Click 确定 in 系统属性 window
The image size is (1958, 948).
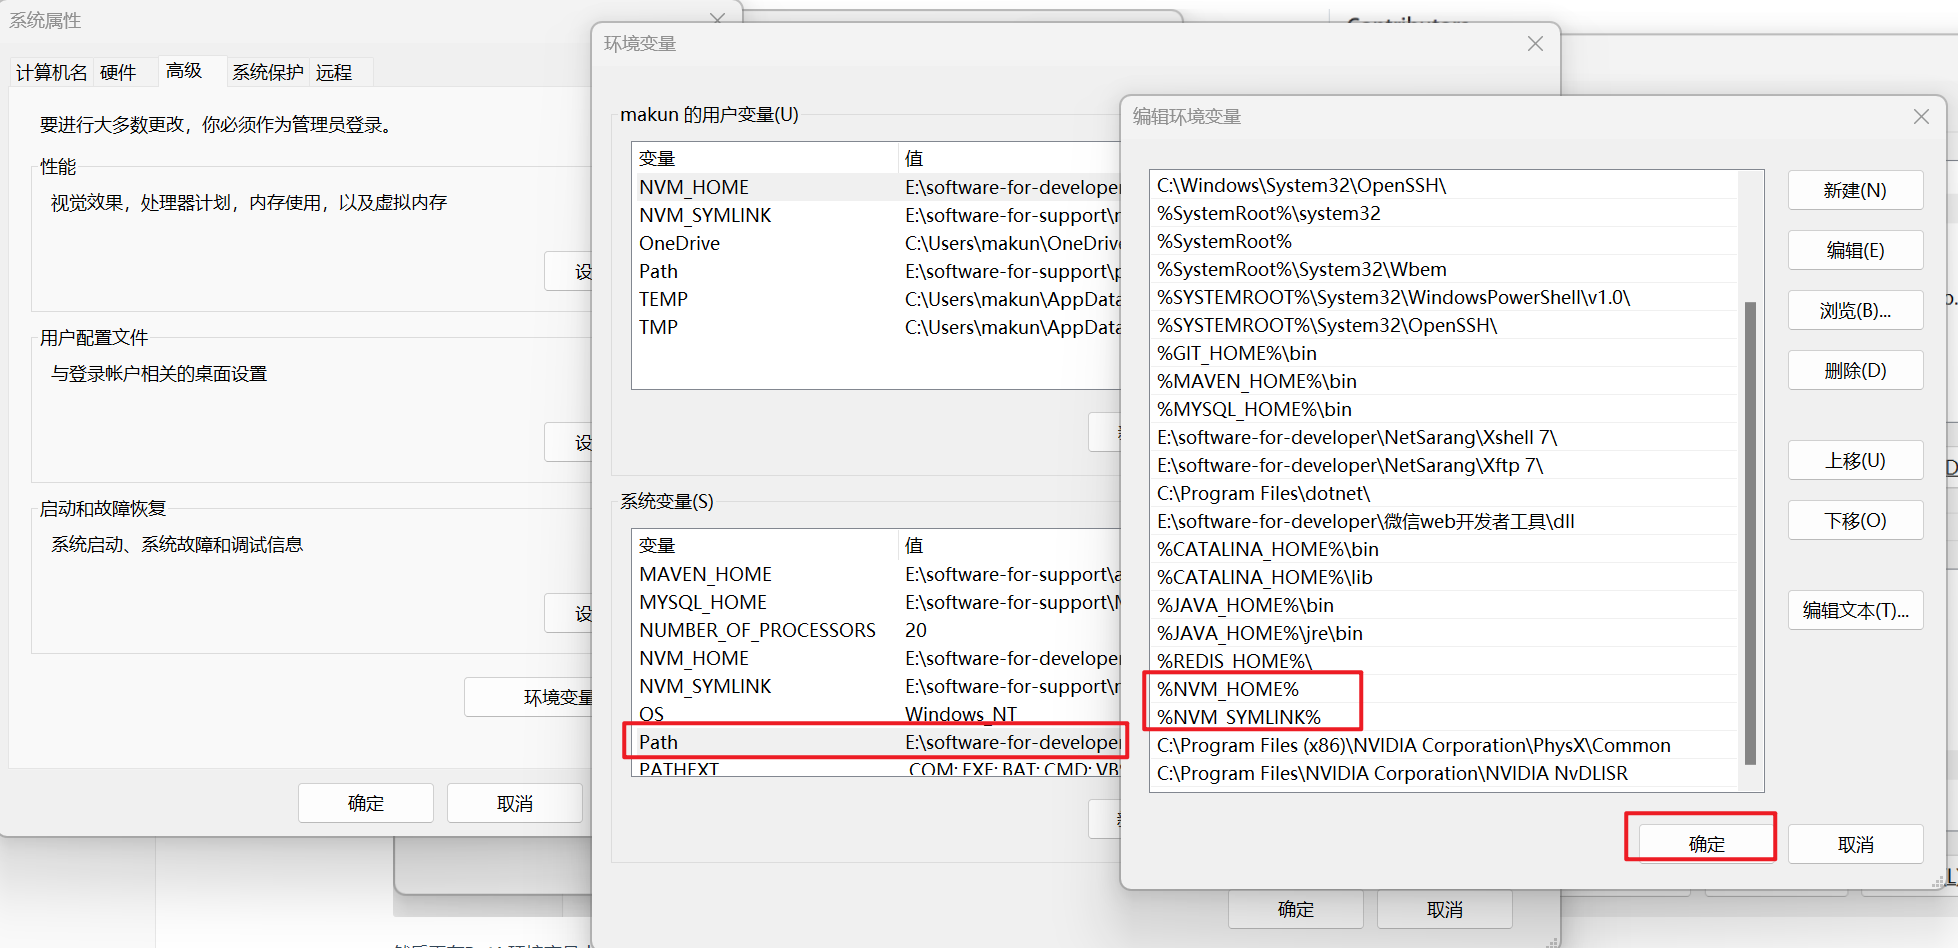click(x=365, y=803)
